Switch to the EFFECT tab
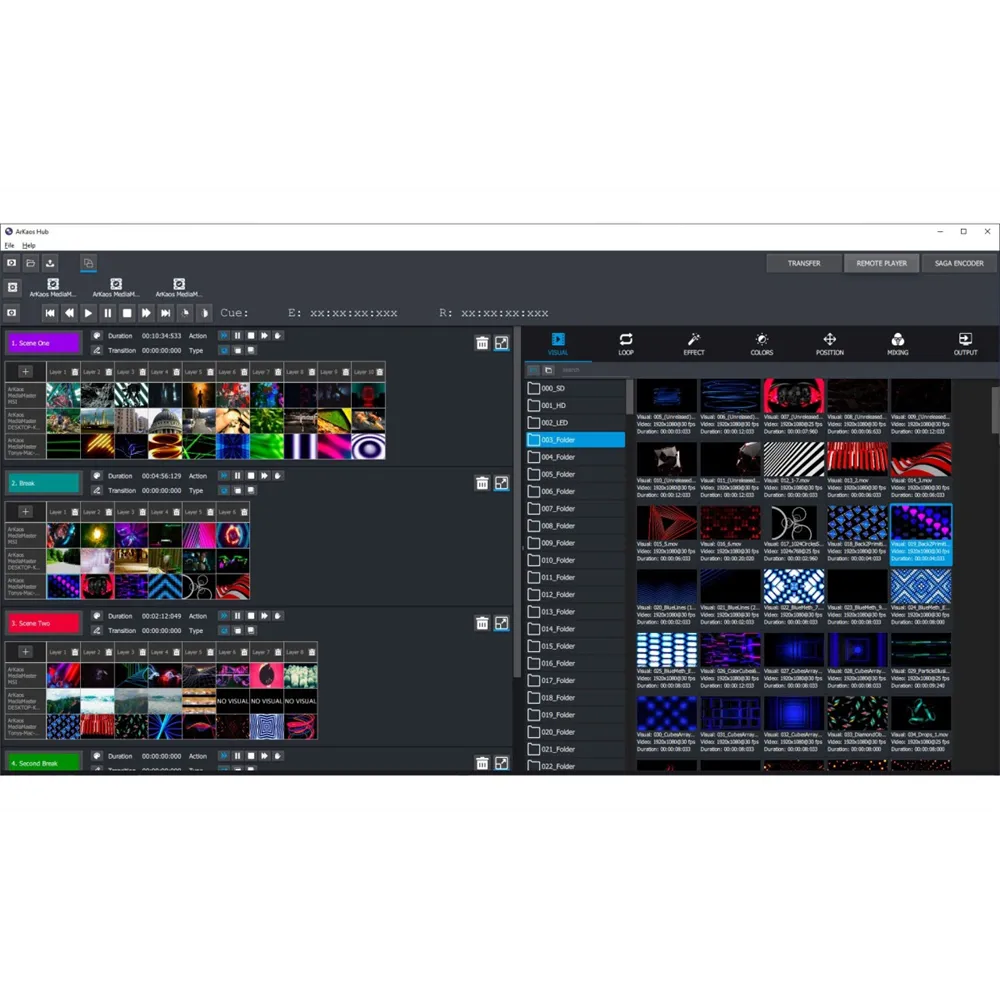This screenshot has width=1000, height=1000. click(x=694, y=344)
